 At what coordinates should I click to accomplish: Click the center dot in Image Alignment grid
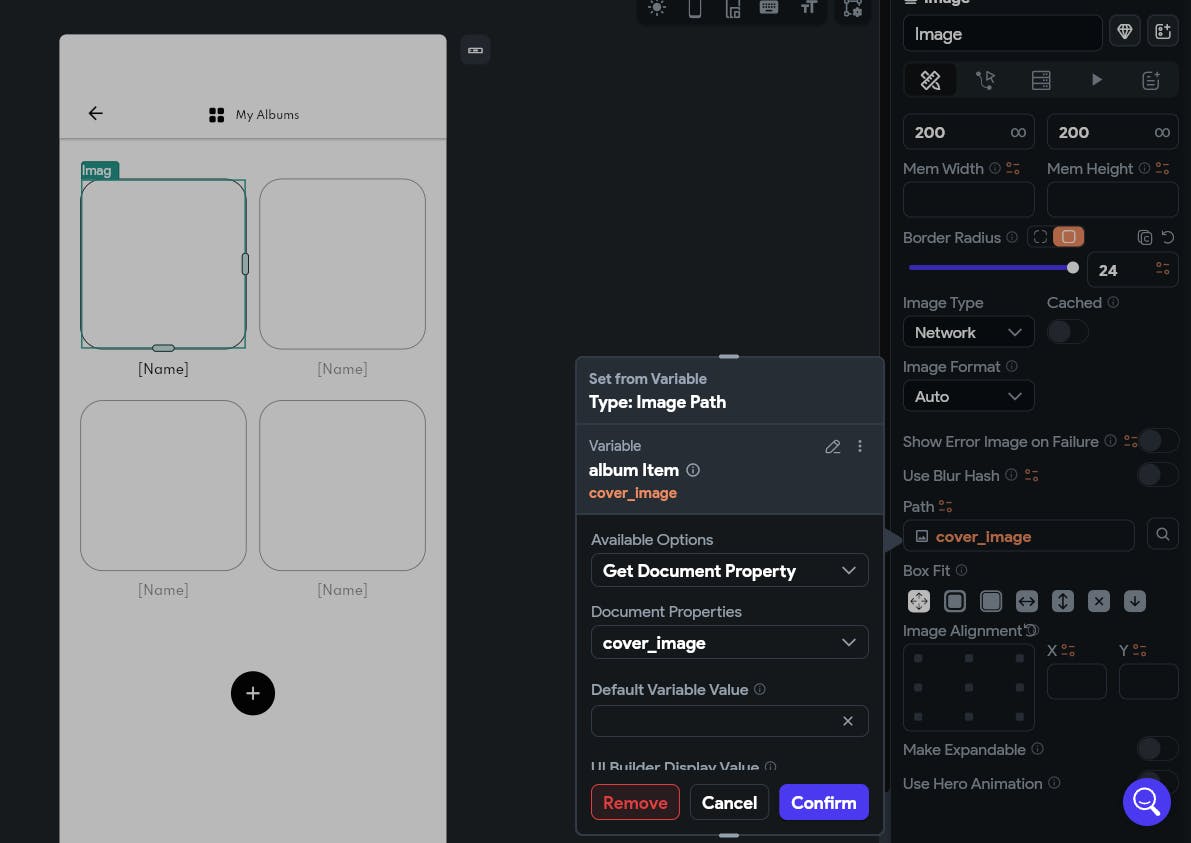click(x=968, y=687)
